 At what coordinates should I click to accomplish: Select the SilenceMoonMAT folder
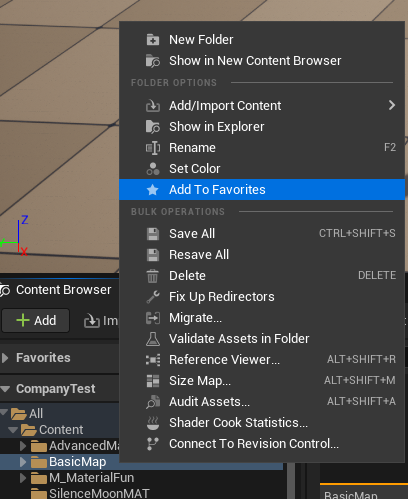(99, 493)
